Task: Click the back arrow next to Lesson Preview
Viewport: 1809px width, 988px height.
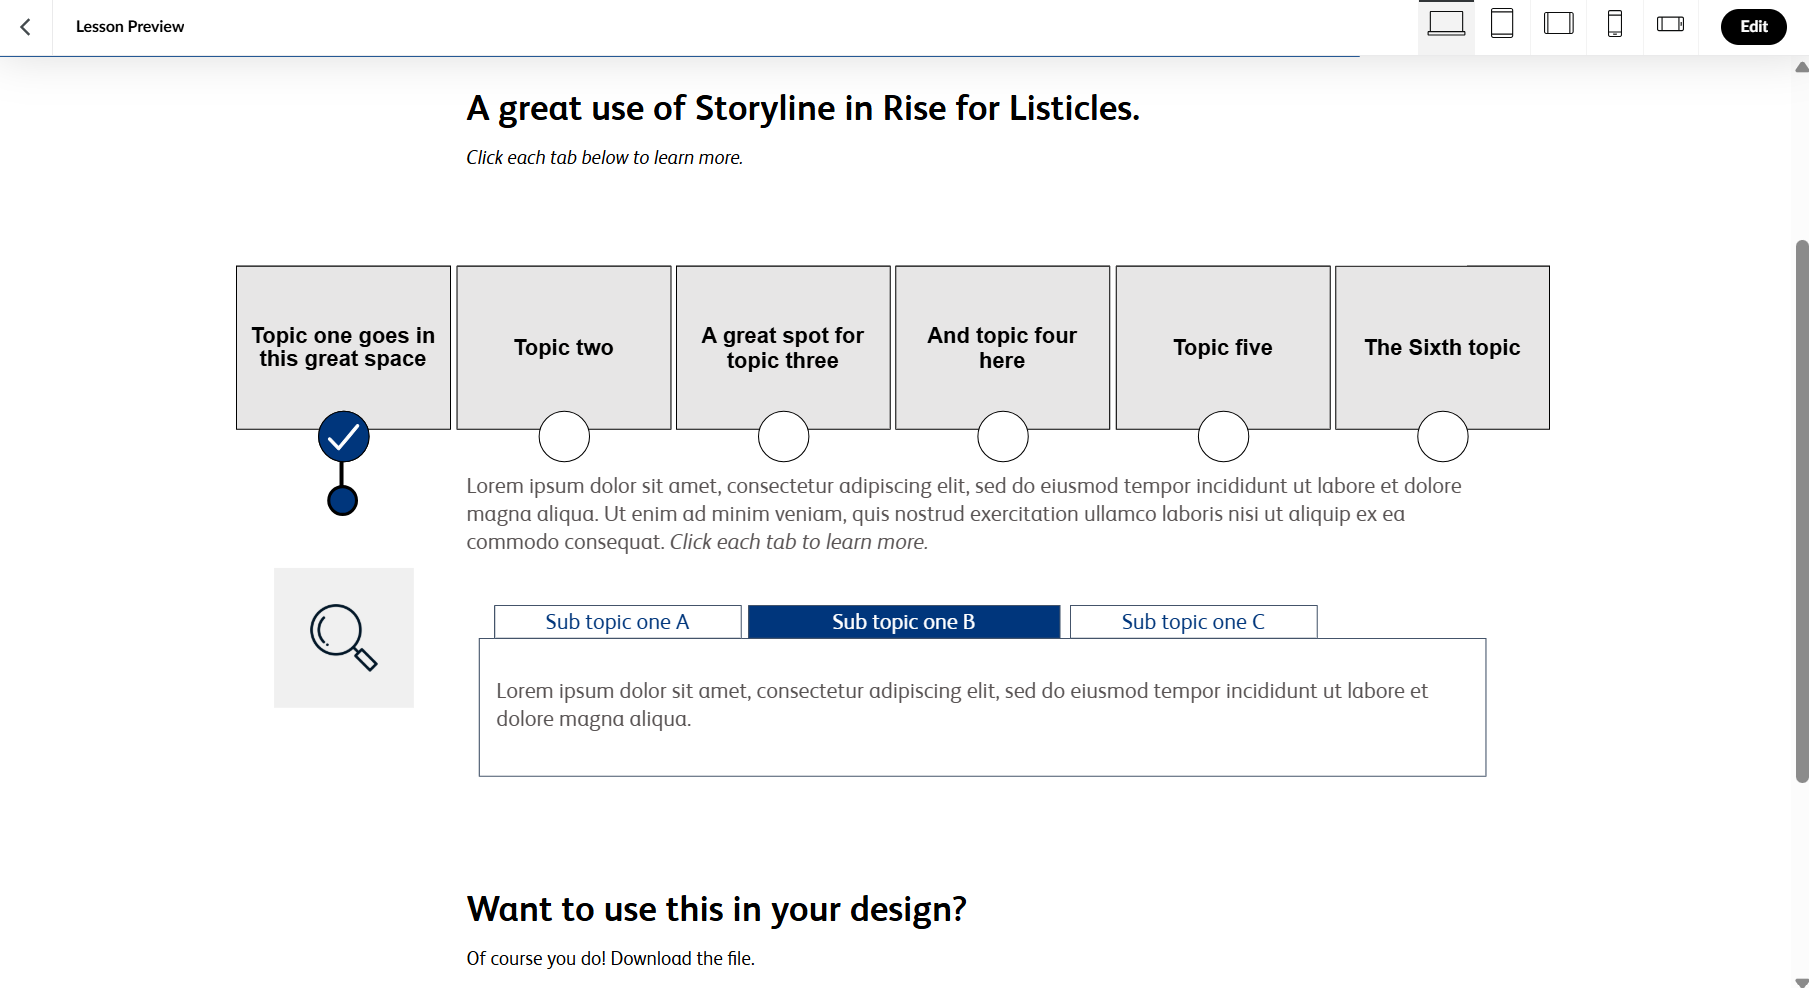Action: click(25, 27)
